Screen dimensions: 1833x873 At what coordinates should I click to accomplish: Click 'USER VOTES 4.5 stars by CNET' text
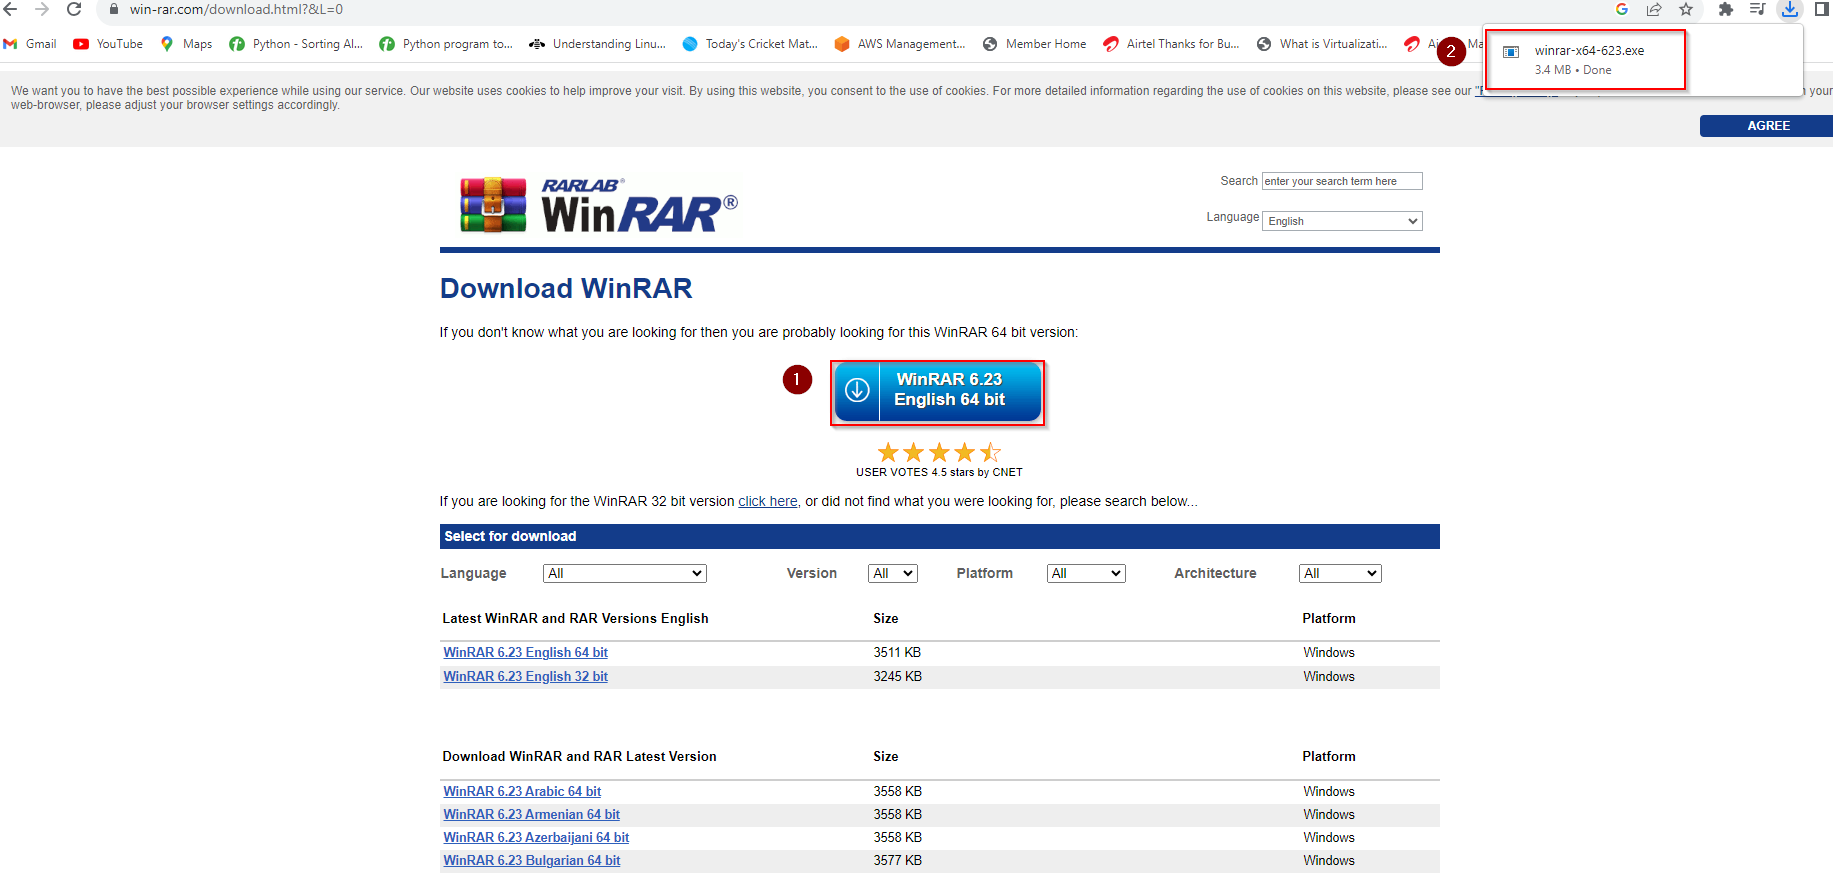point(939,472)
